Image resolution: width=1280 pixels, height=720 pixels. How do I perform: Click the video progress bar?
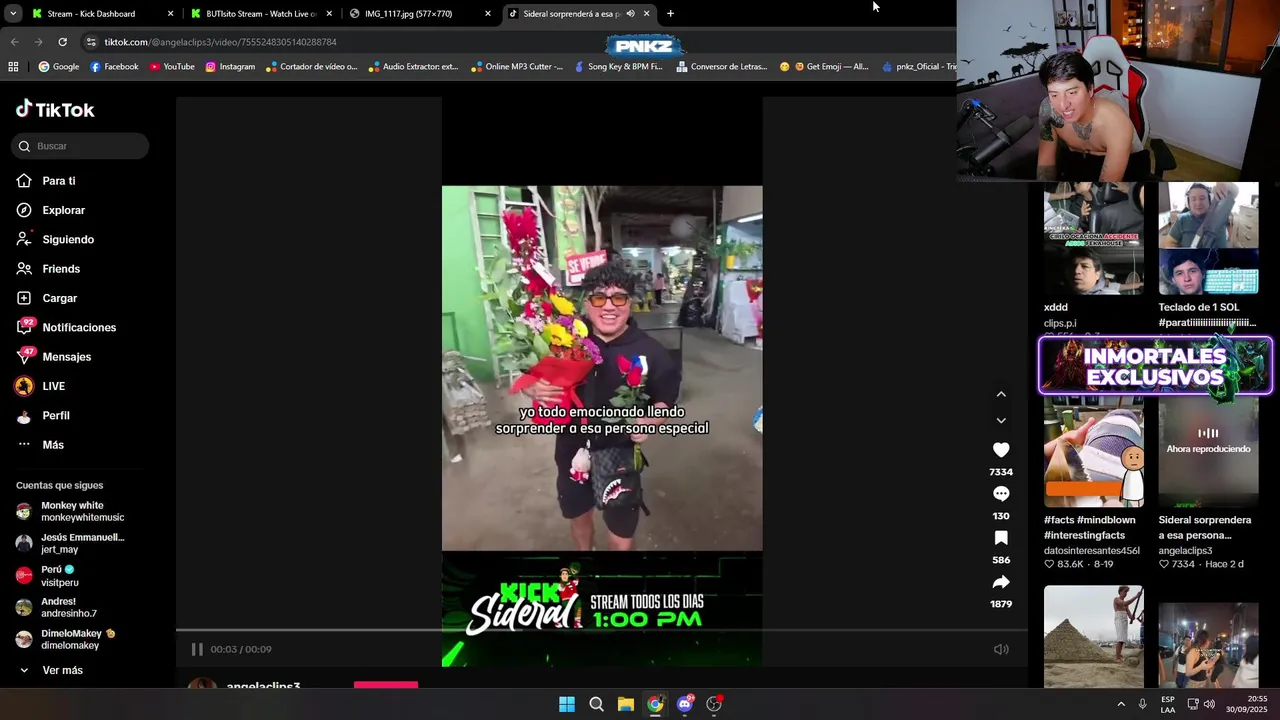tap(602, 630)
